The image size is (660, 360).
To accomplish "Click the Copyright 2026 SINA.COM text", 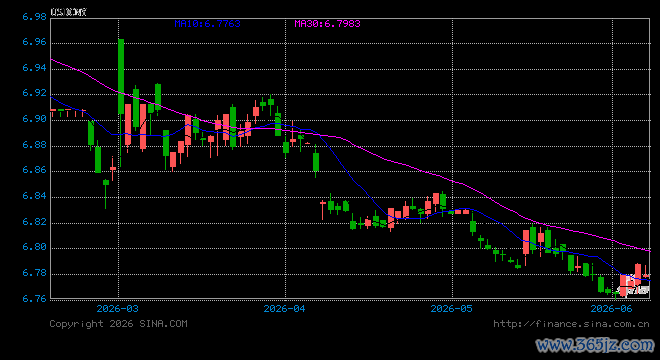I will [118, 324].
